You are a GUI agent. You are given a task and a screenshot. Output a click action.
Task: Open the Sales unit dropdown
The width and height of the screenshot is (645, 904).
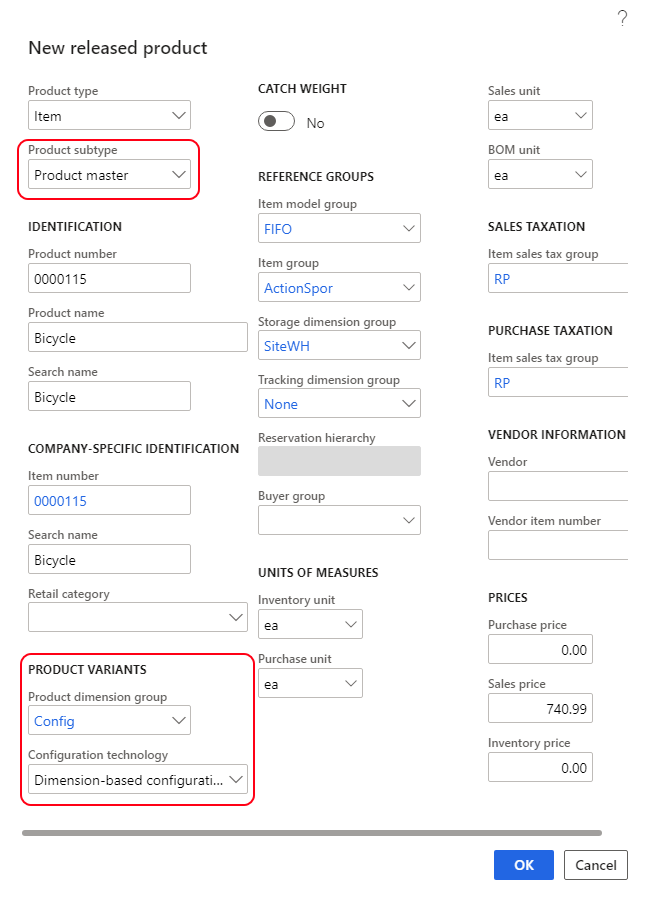(x=540, y=115)
